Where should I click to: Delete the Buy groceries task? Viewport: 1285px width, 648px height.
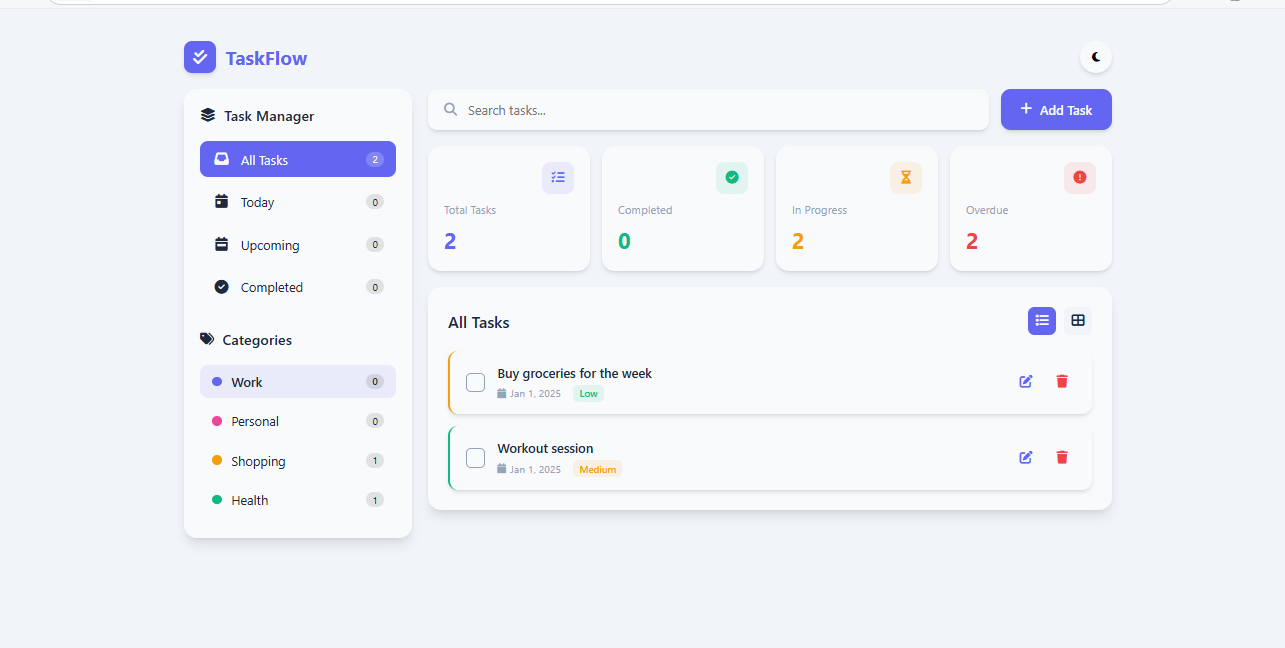1062,382
